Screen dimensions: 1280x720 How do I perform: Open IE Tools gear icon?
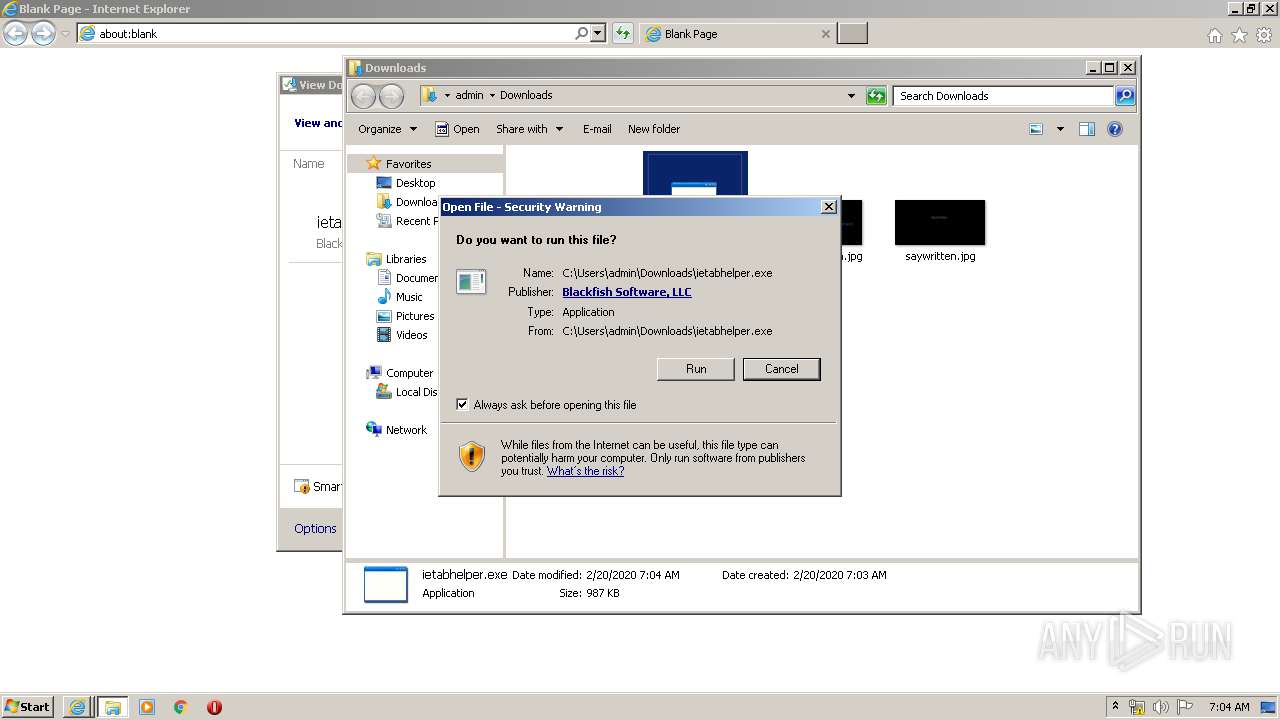click(x=1264, y=35)
